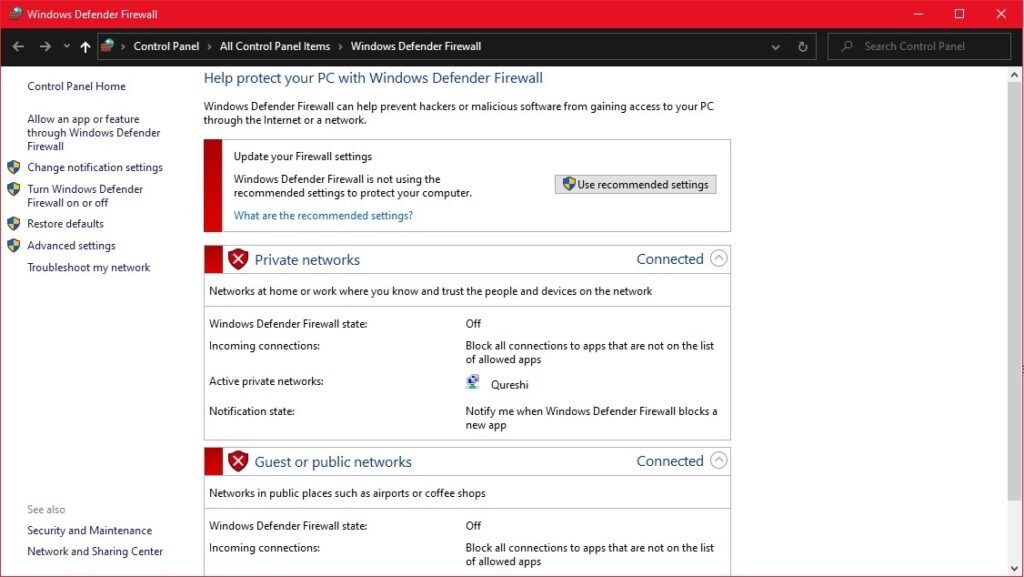
Task: Select Control Panel in breadcrumb path
Action: click(166, 46)
